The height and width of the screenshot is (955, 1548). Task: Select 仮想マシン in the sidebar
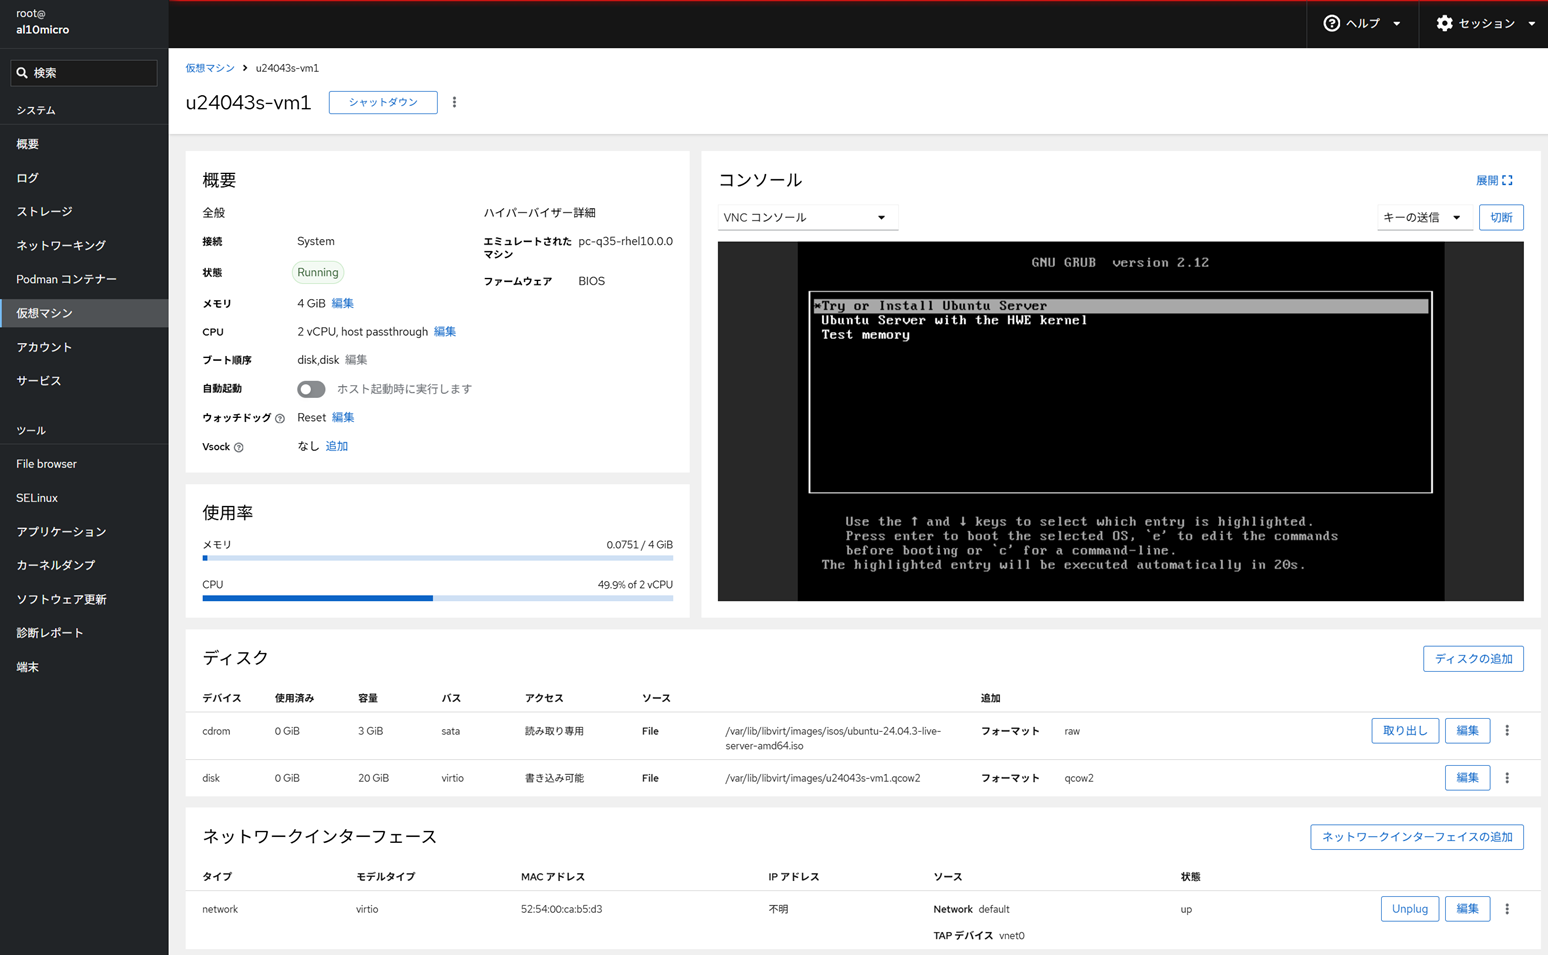click(84, 313)
